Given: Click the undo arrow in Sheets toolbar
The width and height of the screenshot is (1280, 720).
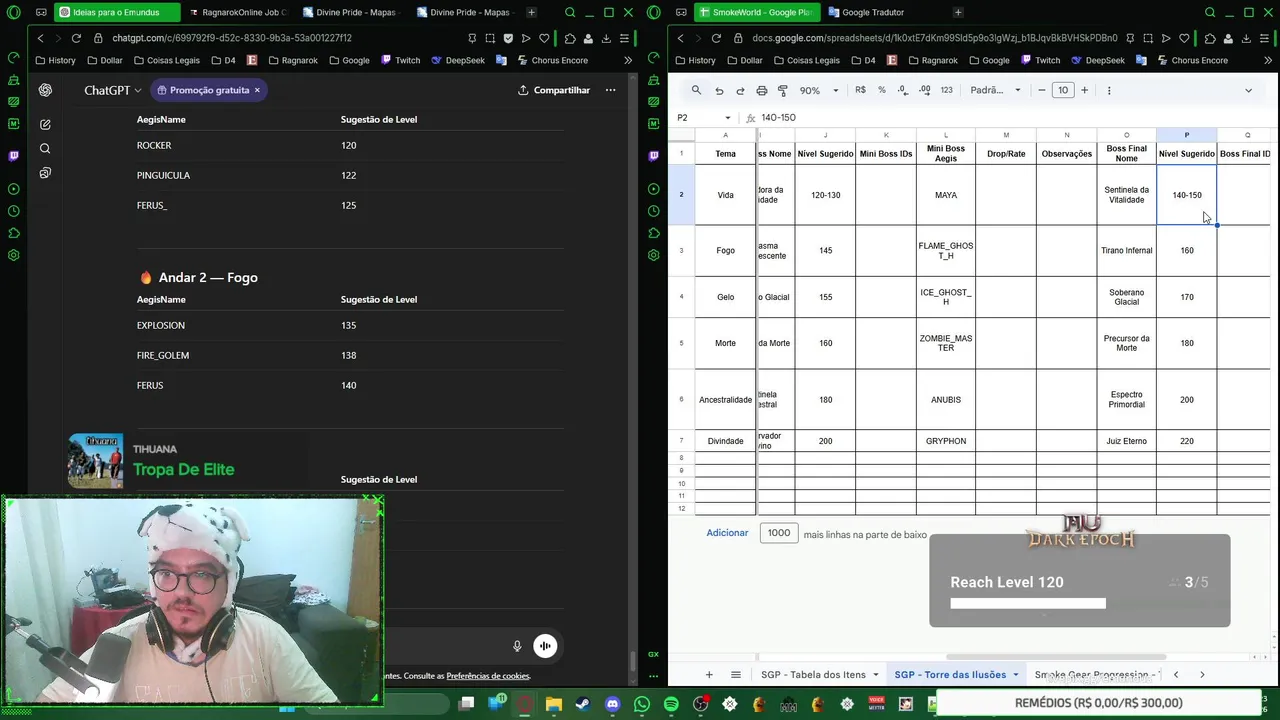Looking at the screenshot, I should (x=719, y=90).
